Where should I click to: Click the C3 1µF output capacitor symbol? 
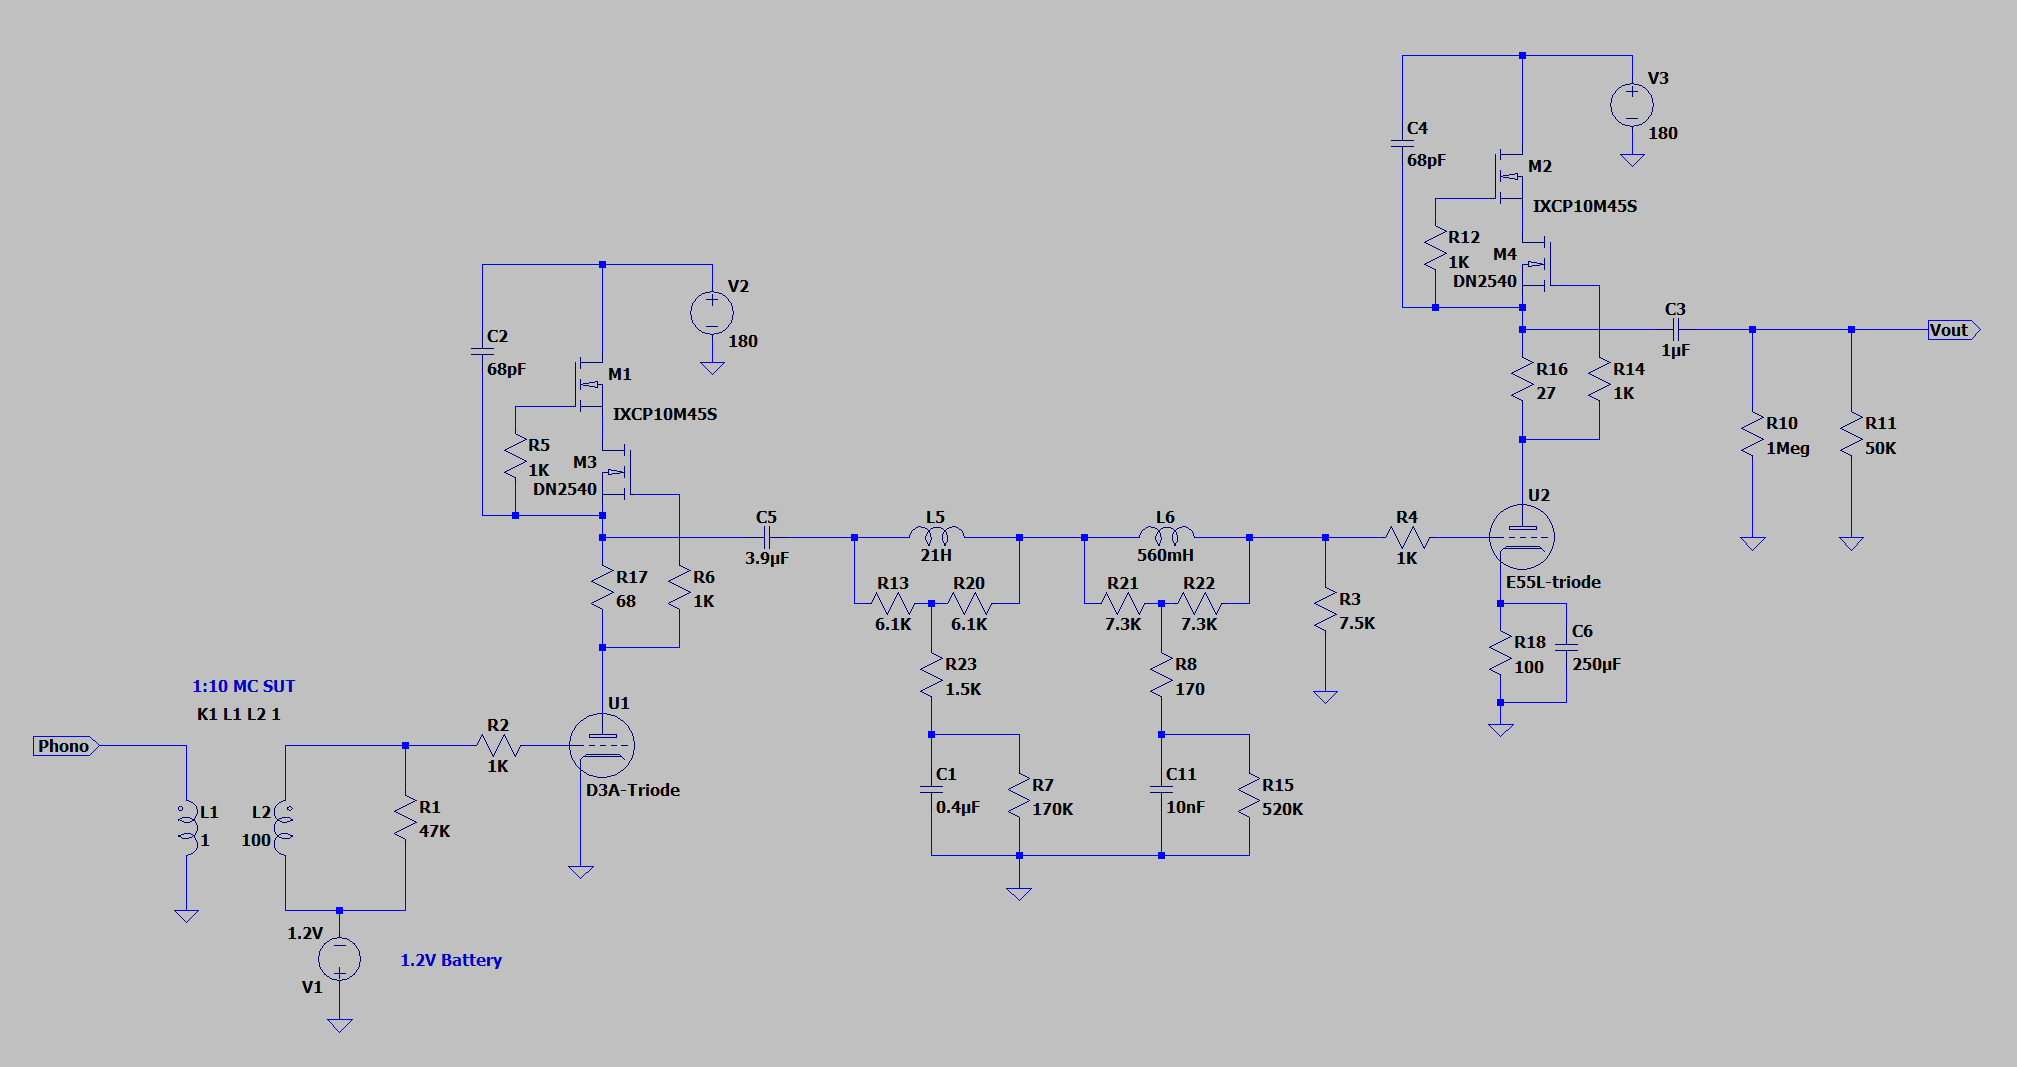point(1676,329)
